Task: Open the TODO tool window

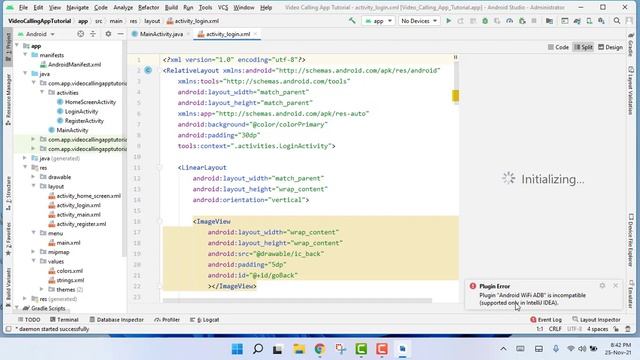Action: coord(29,320)
